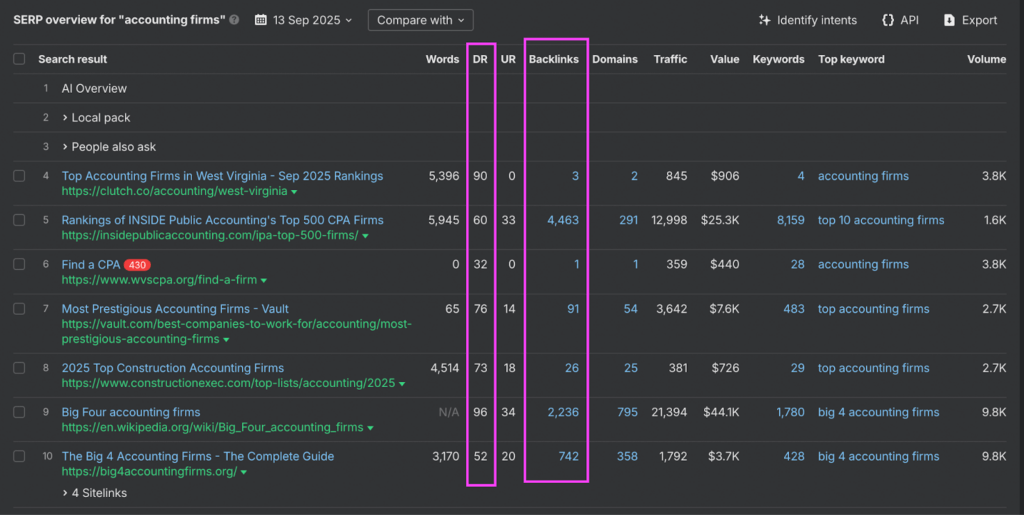Open URL menu arrow for en.wikipedia.org result
The image size is (1024, 515).
pos(370,428)
